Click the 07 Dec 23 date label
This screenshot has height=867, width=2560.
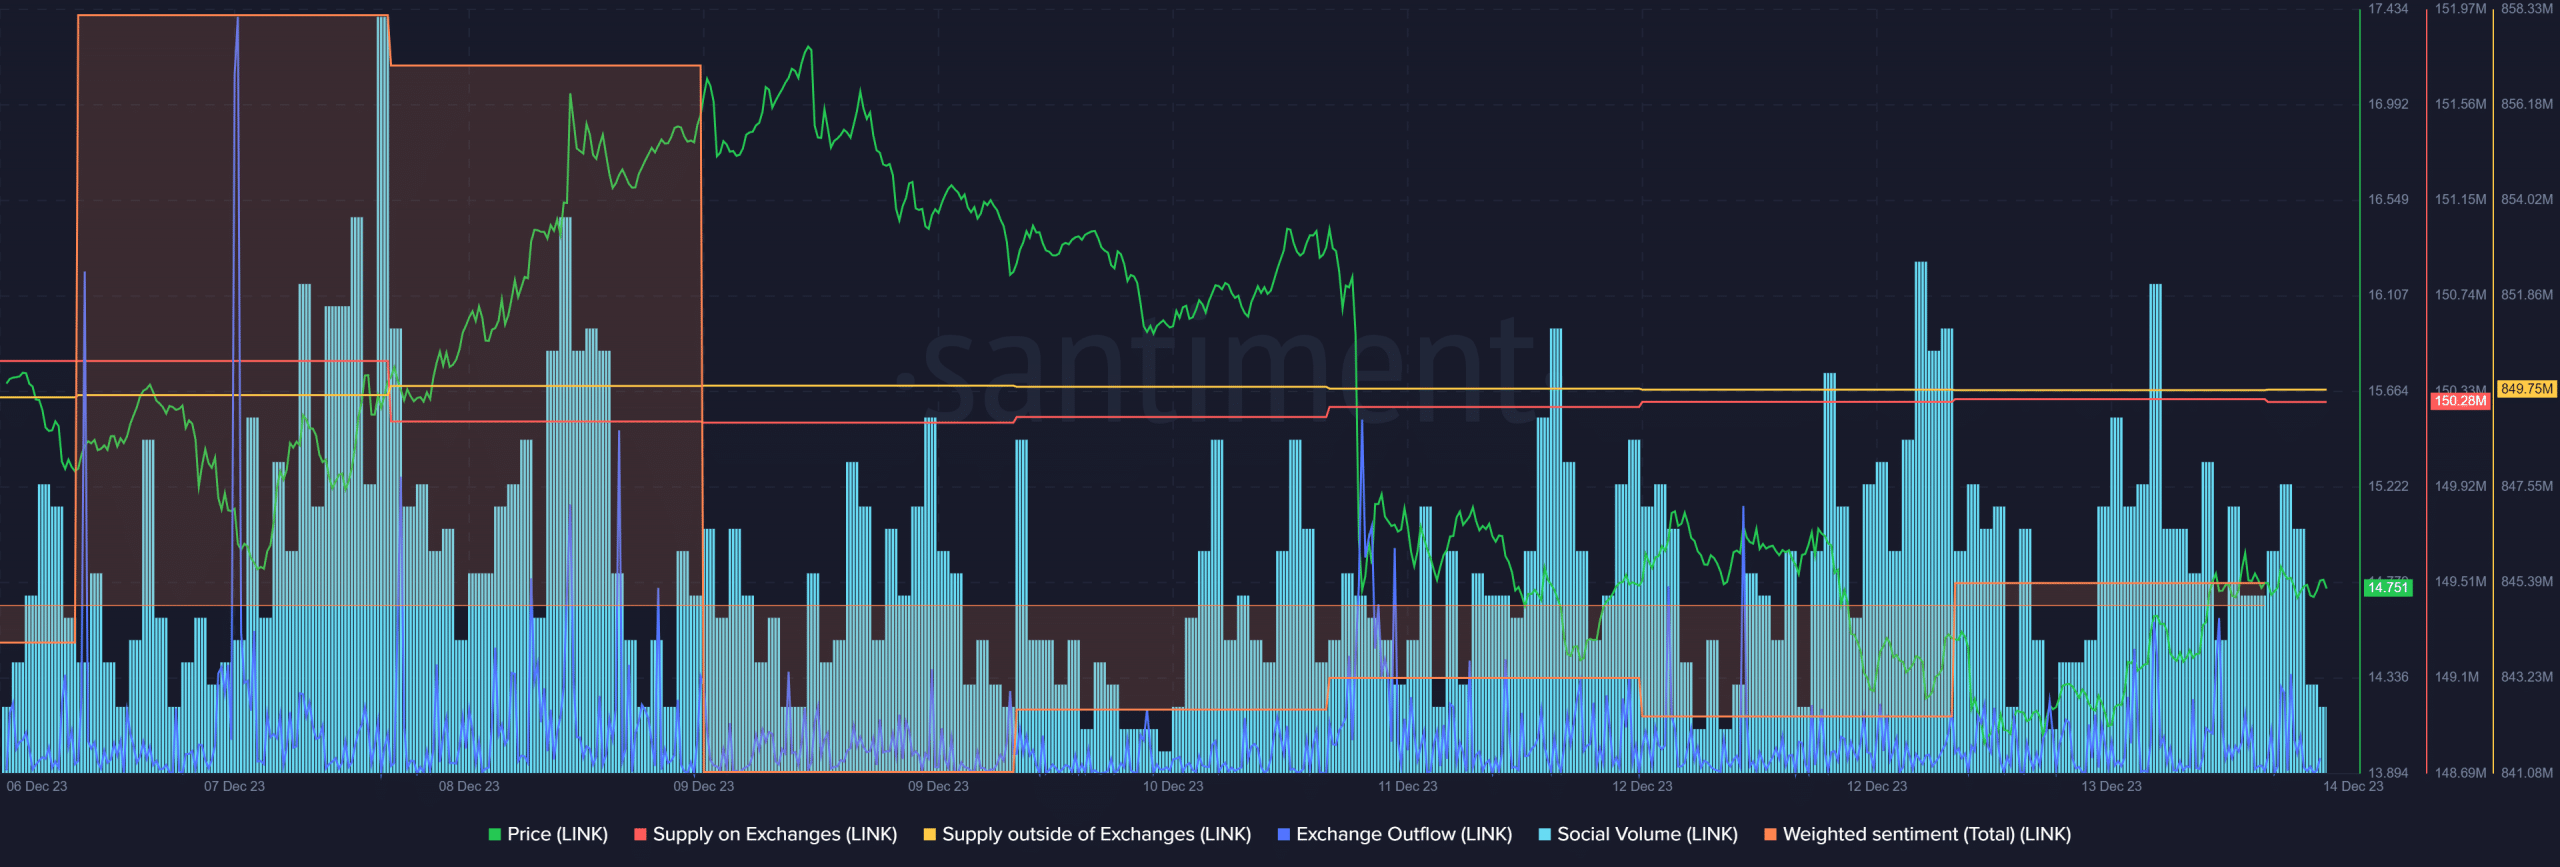234,786
